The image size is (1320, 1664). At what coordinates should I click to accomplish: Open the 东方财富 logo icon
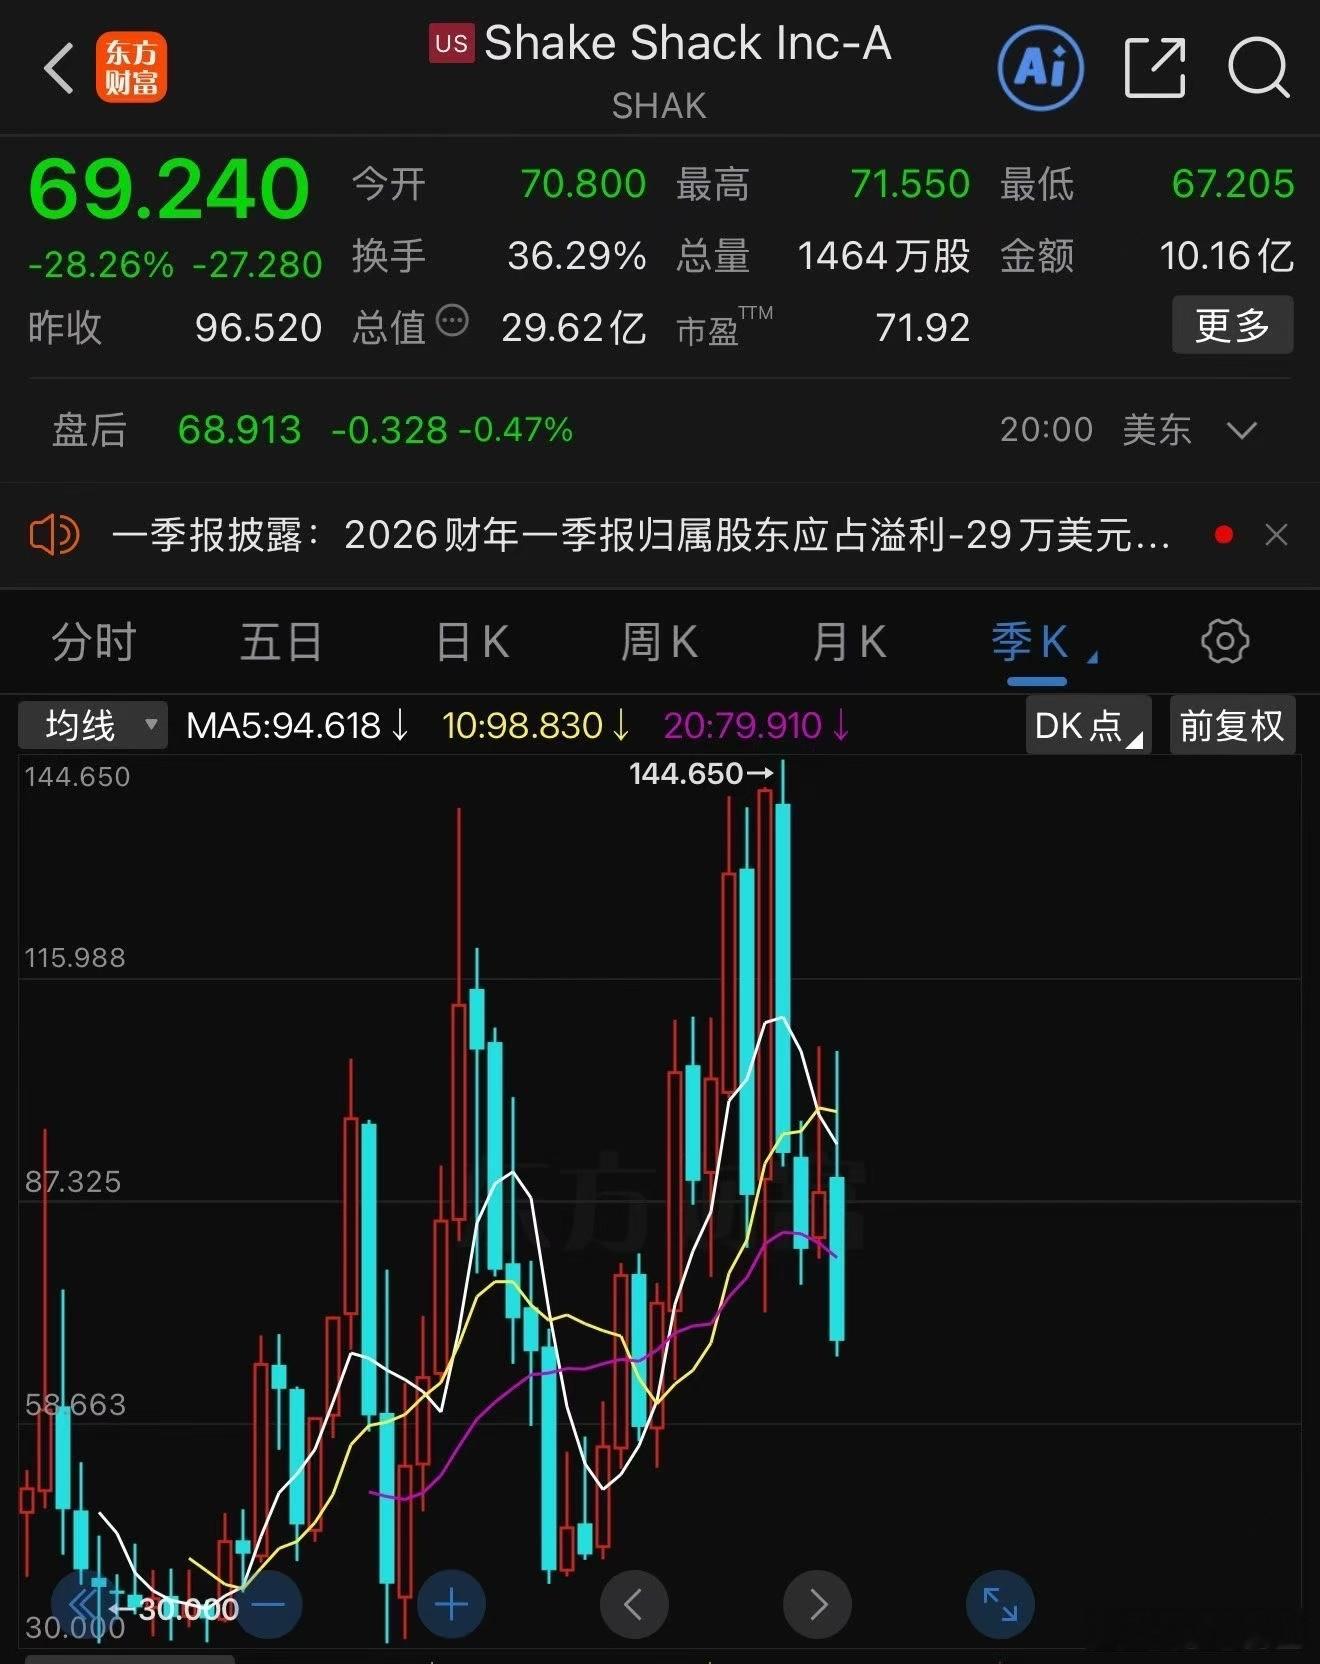coord(131,68)
